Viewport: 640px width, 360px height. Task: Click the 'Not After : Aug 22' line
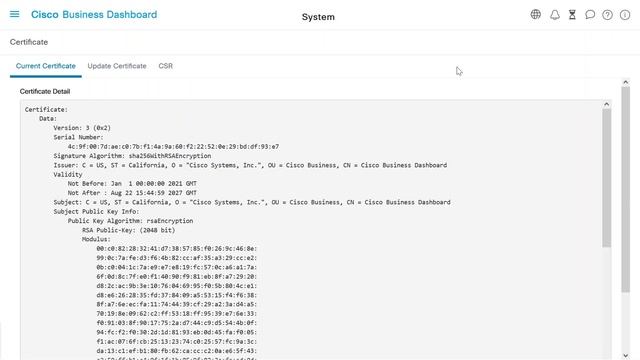[x=132, y=193]
